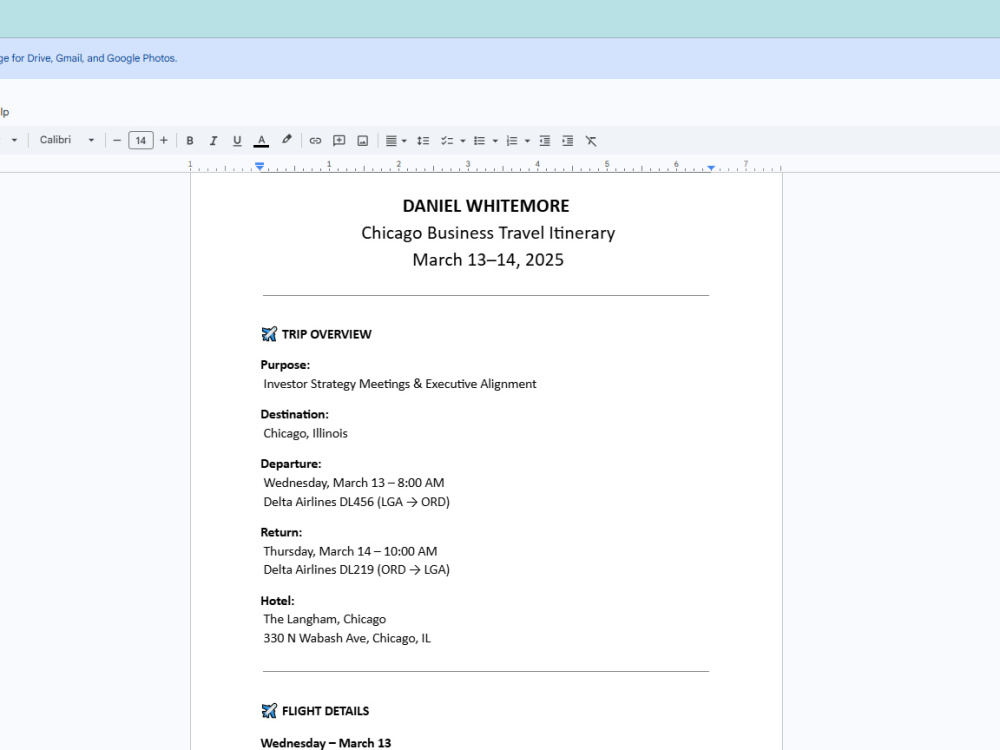Insert a link with the toolbar icon
Image resolution: width=1000 pixels, height=750 pixels.
(x=315, y=141)
